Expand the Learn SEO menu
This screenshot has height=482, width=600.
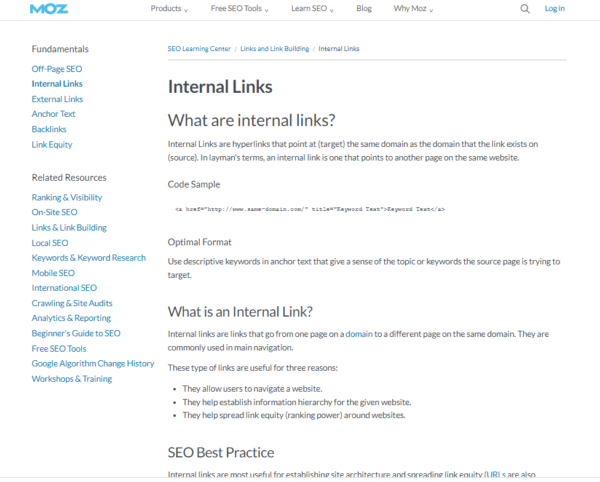pos(312,9)
